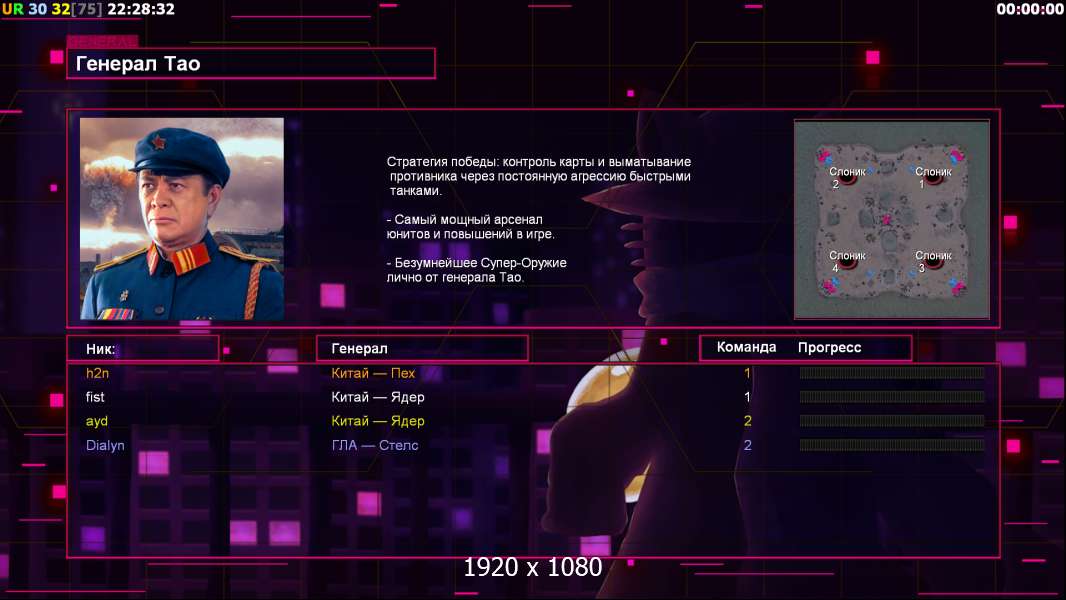
Task: Click the 22:28:32 clock overlay
Action: pyautogui.click(x=141, y=10)
